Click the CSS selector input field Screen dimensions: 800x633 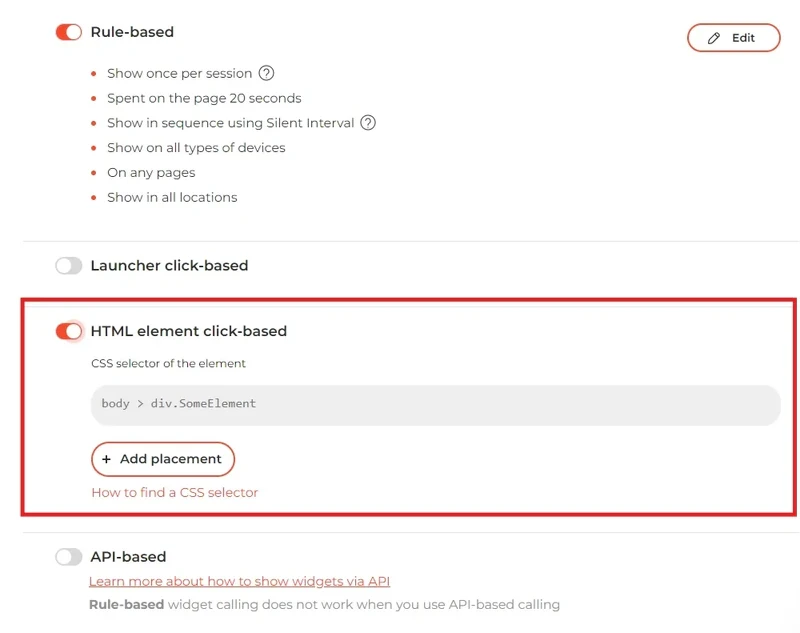435,404
